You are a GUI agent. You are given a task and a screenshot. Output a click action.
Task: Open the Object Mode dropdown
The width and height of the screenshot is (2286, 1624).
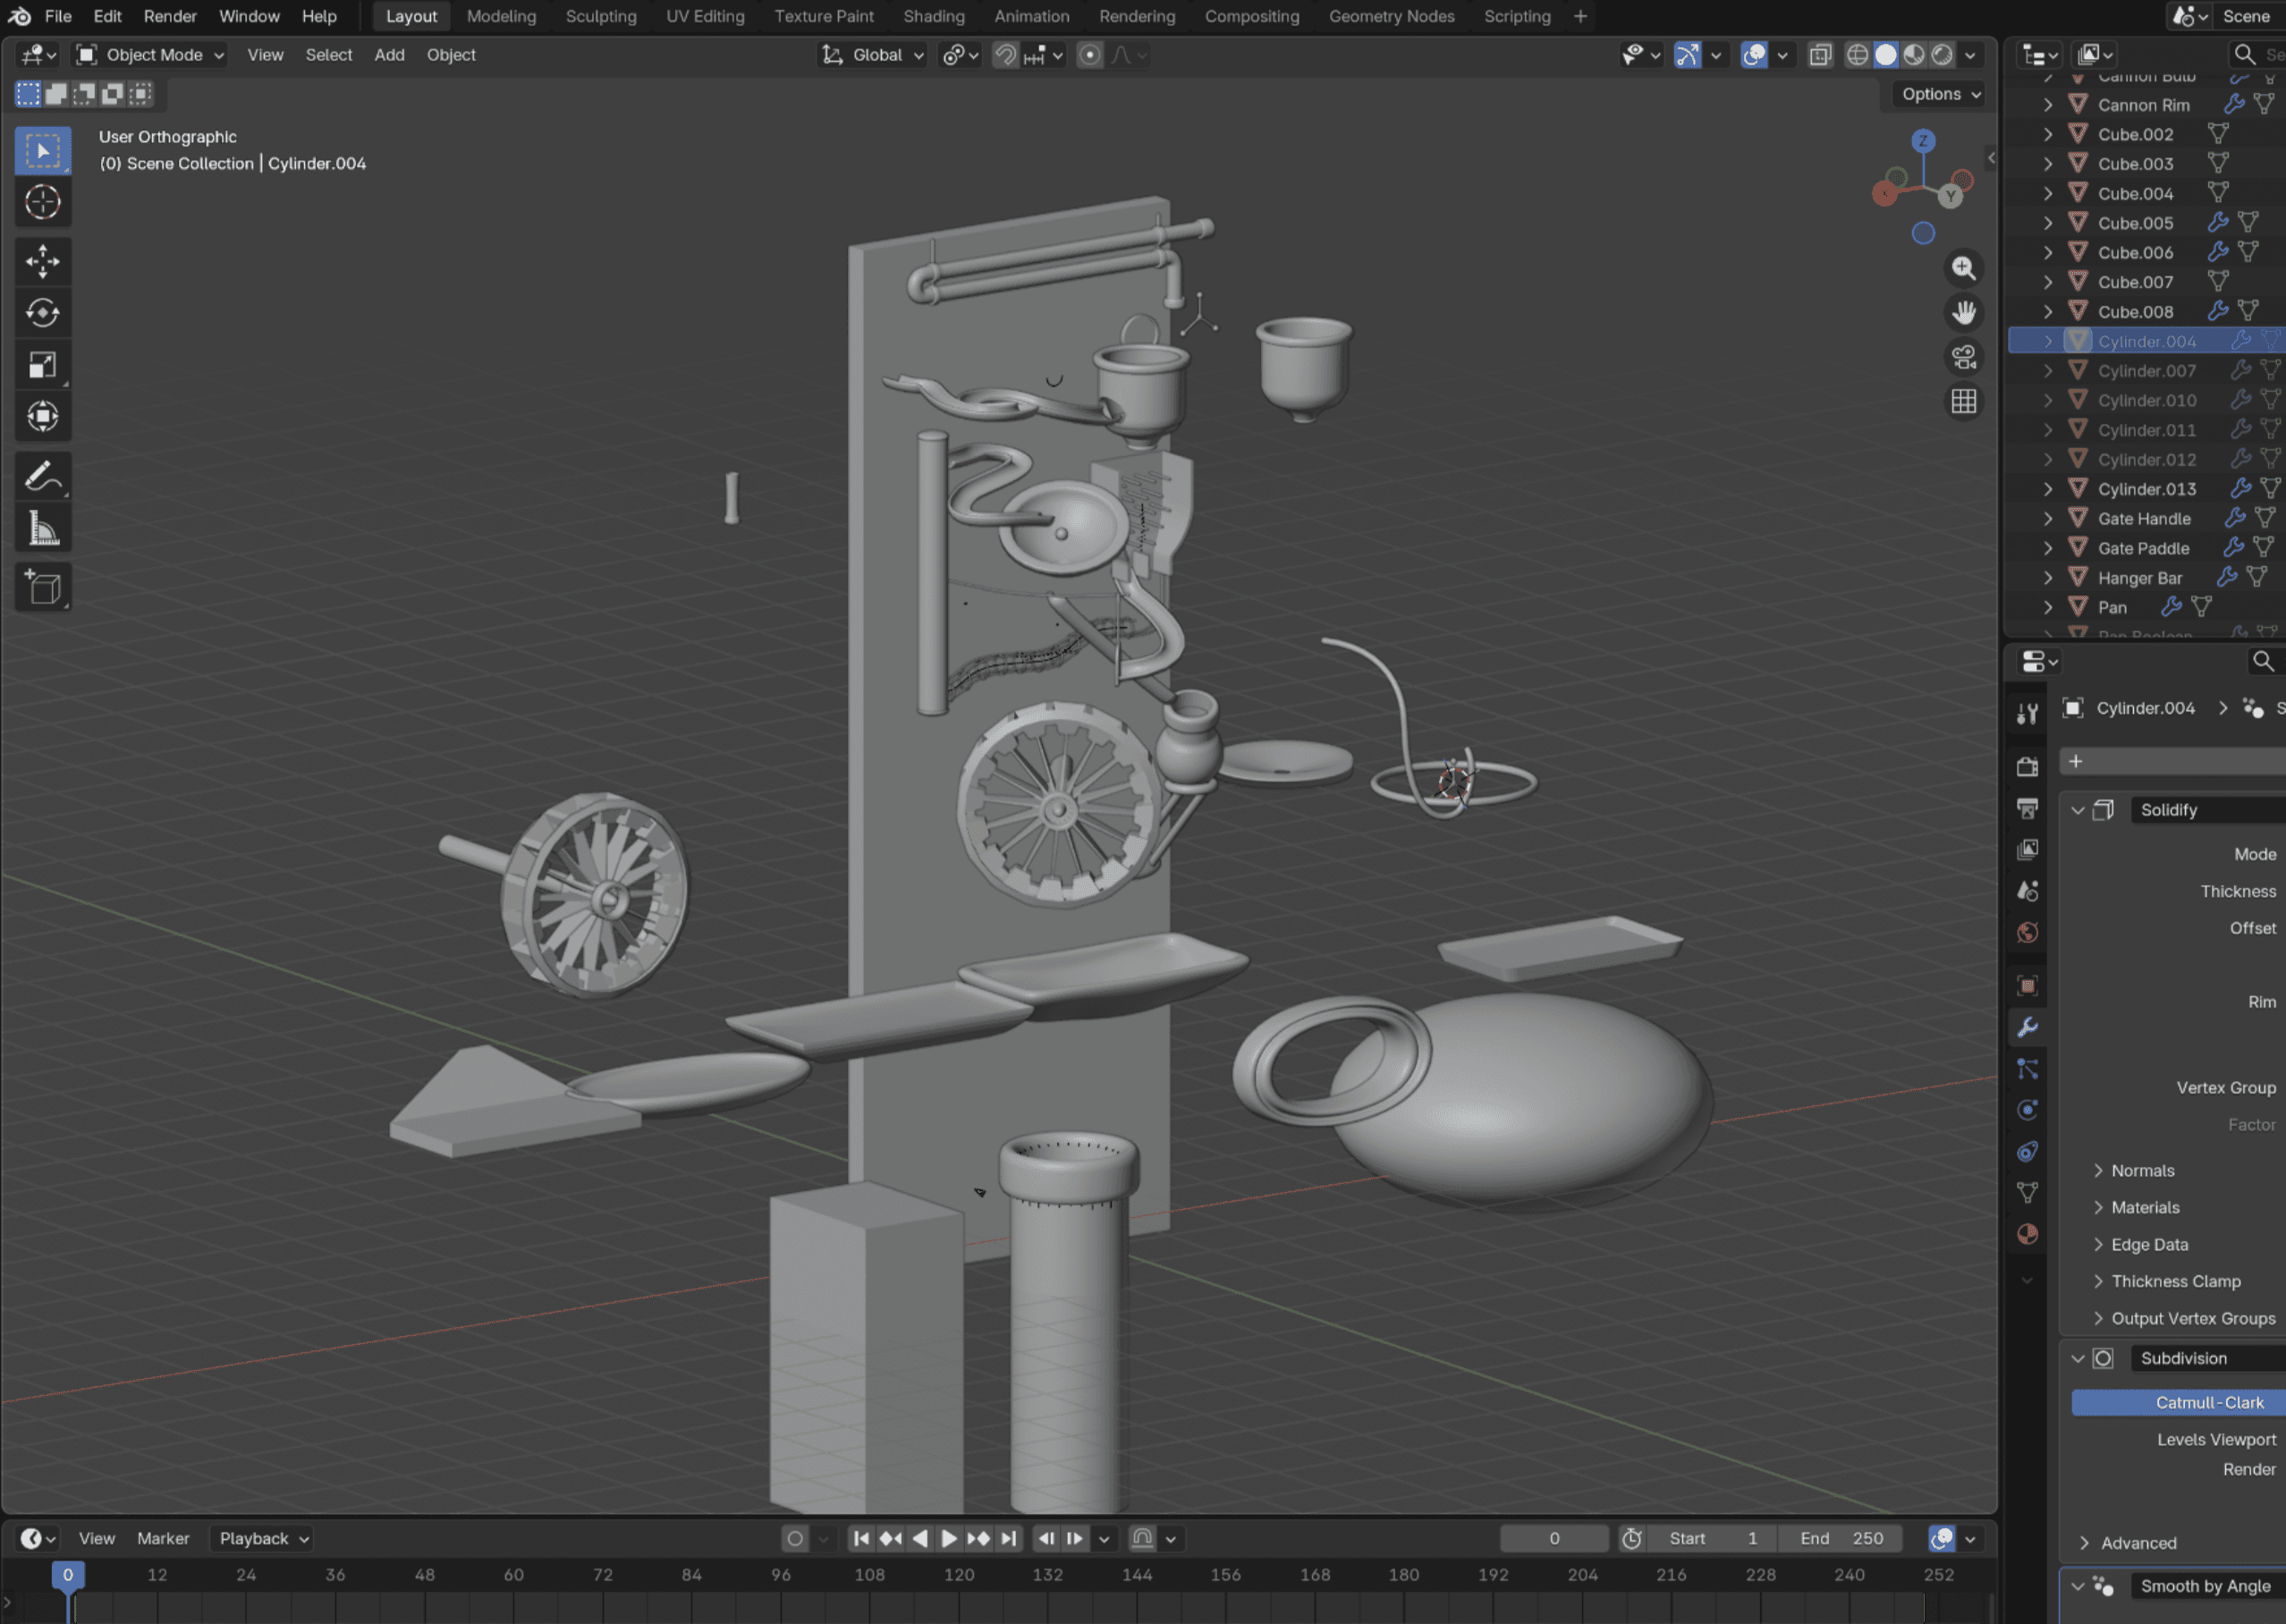pos(152,55)
